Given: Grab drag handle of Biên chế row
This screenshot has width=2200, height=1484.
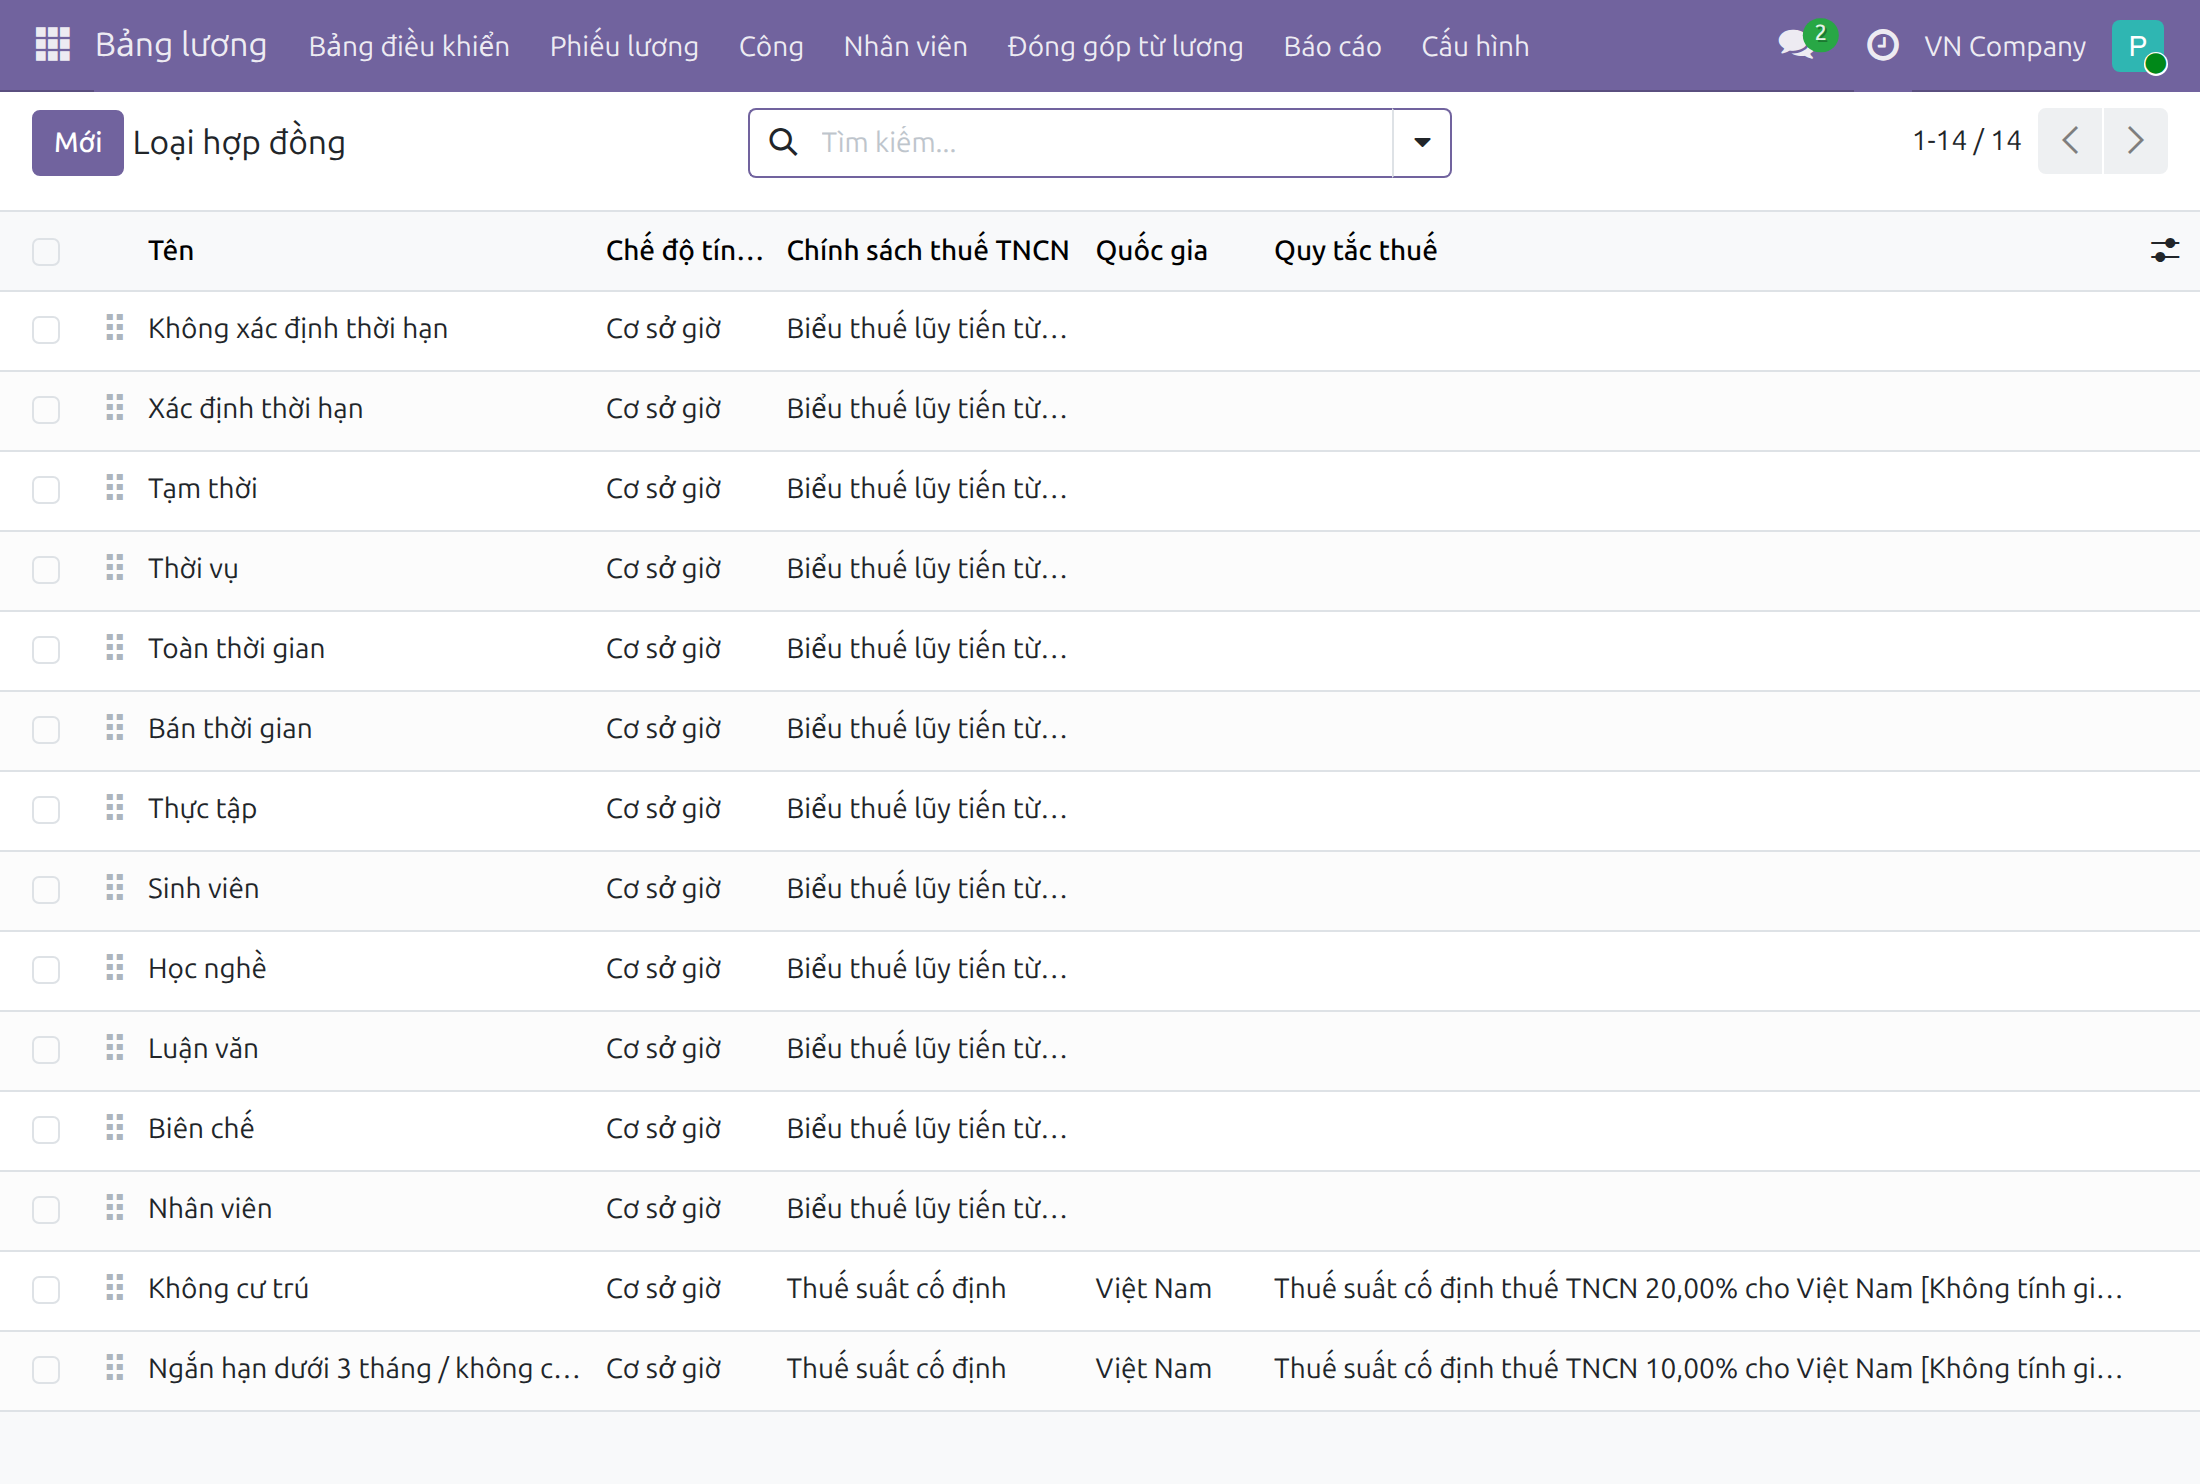Looking at the screenshot, I should [x=115, y=1128].
